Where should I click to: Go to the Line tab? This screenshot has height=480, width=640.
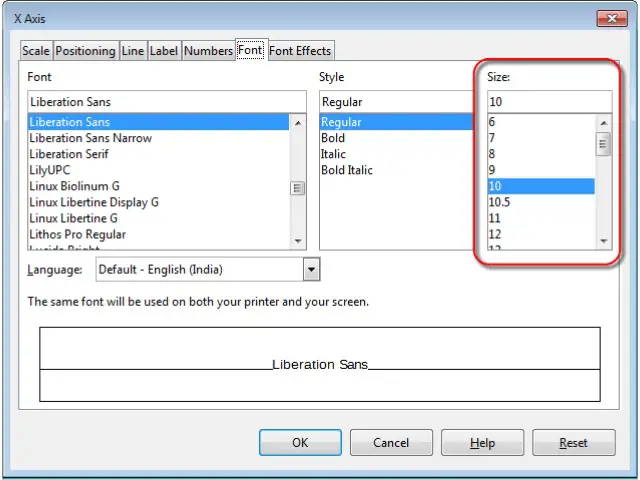point(133,51)
